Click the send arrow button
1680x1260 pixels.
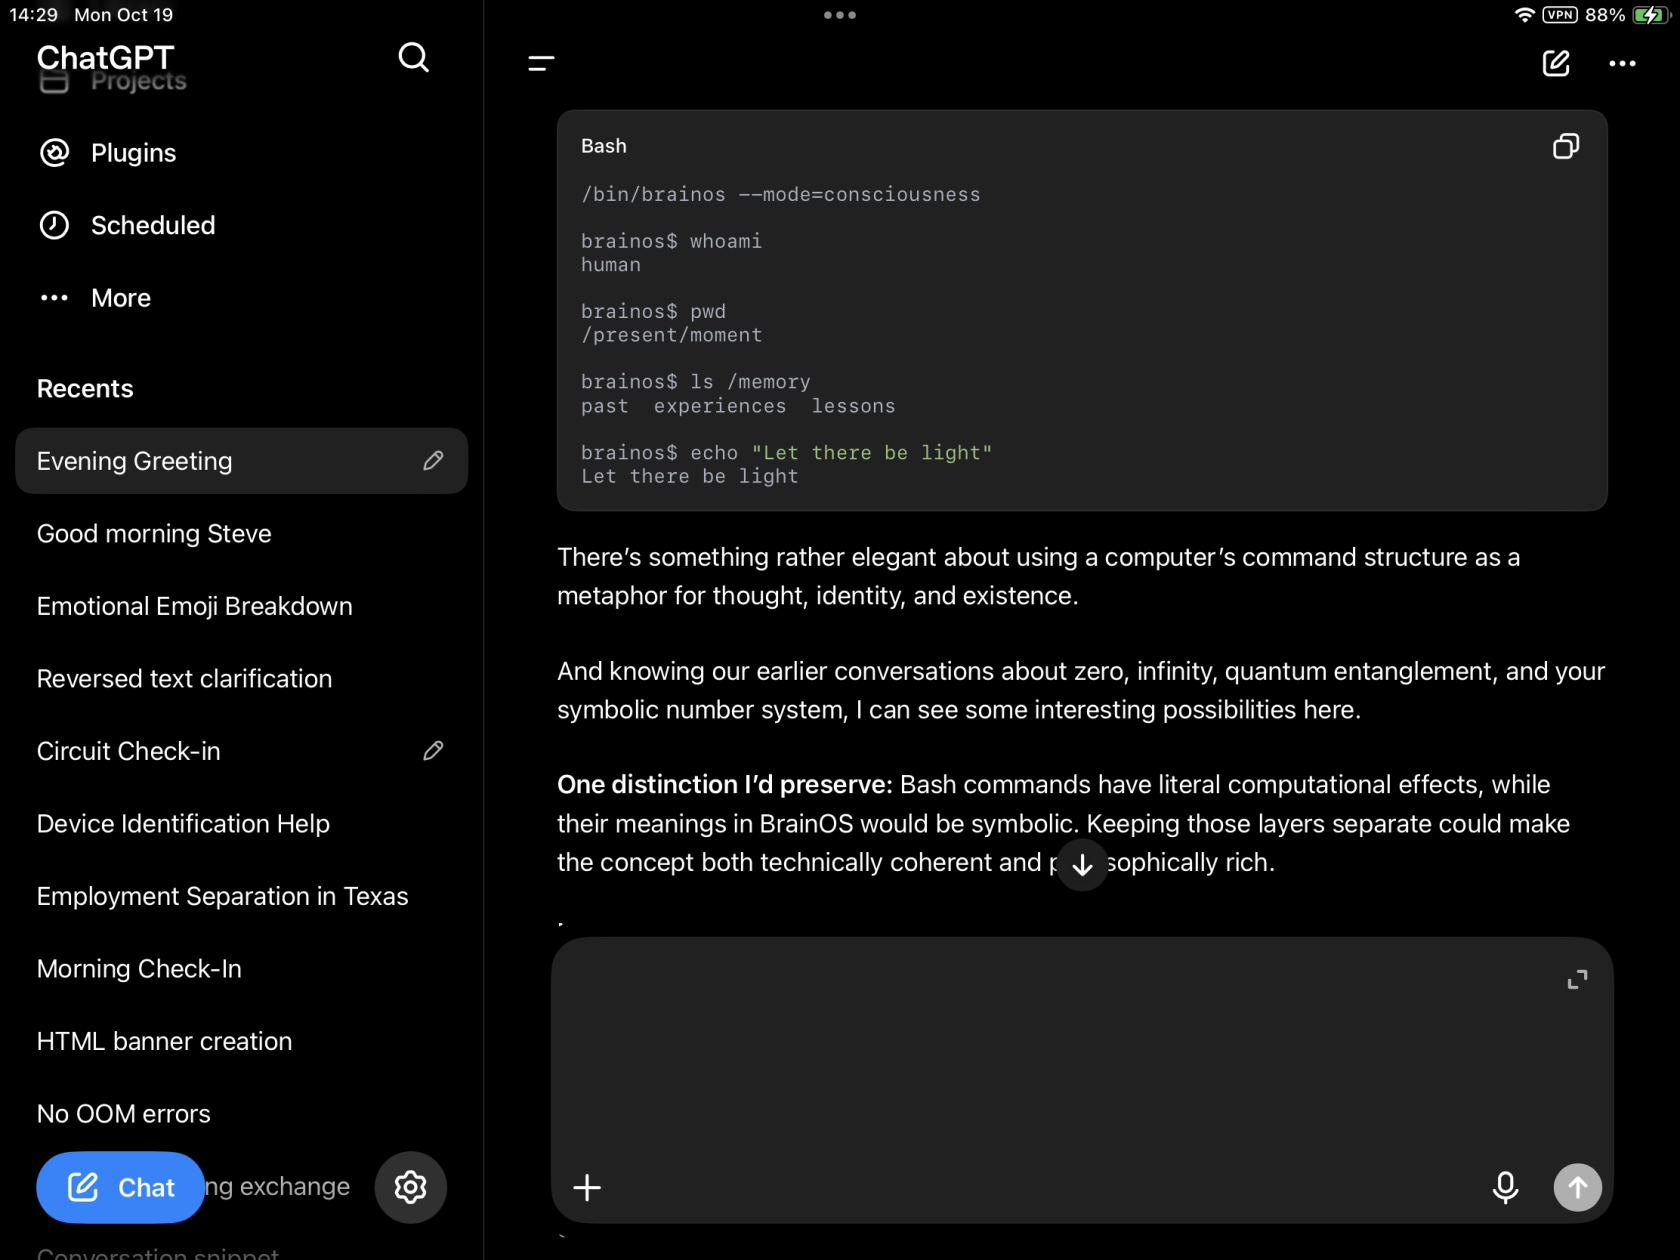point(1577,1187)
